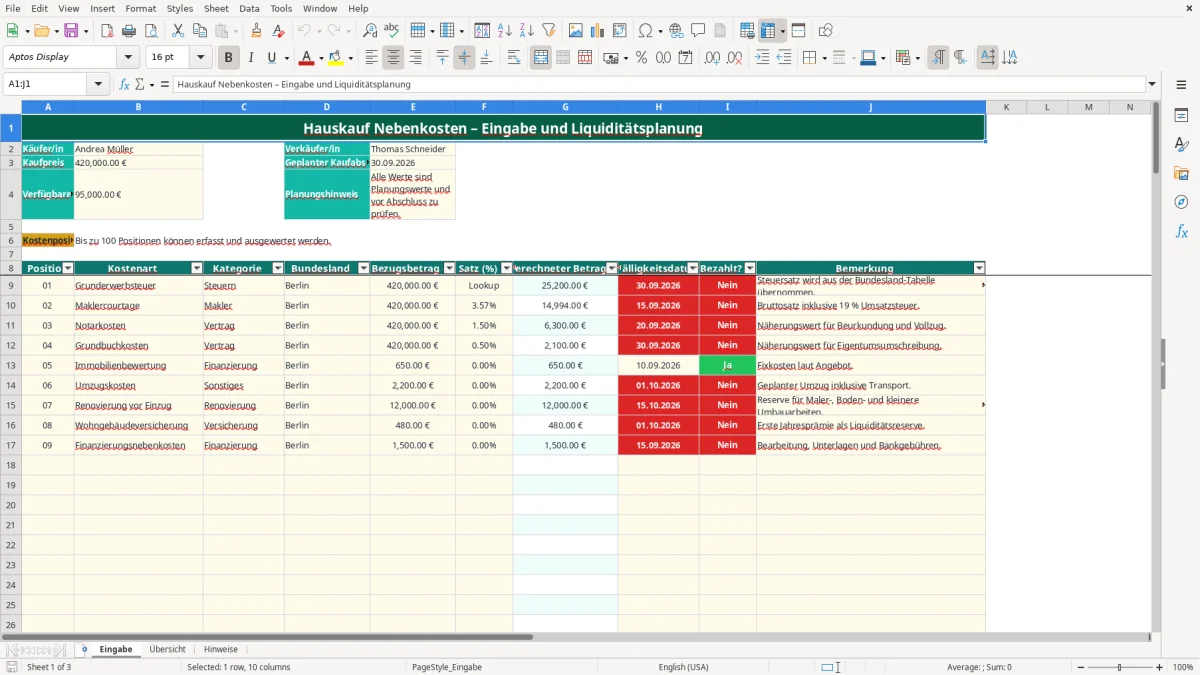Open Bundesland column filter dropdown
1200x675 pixels.
coord(363,268)
